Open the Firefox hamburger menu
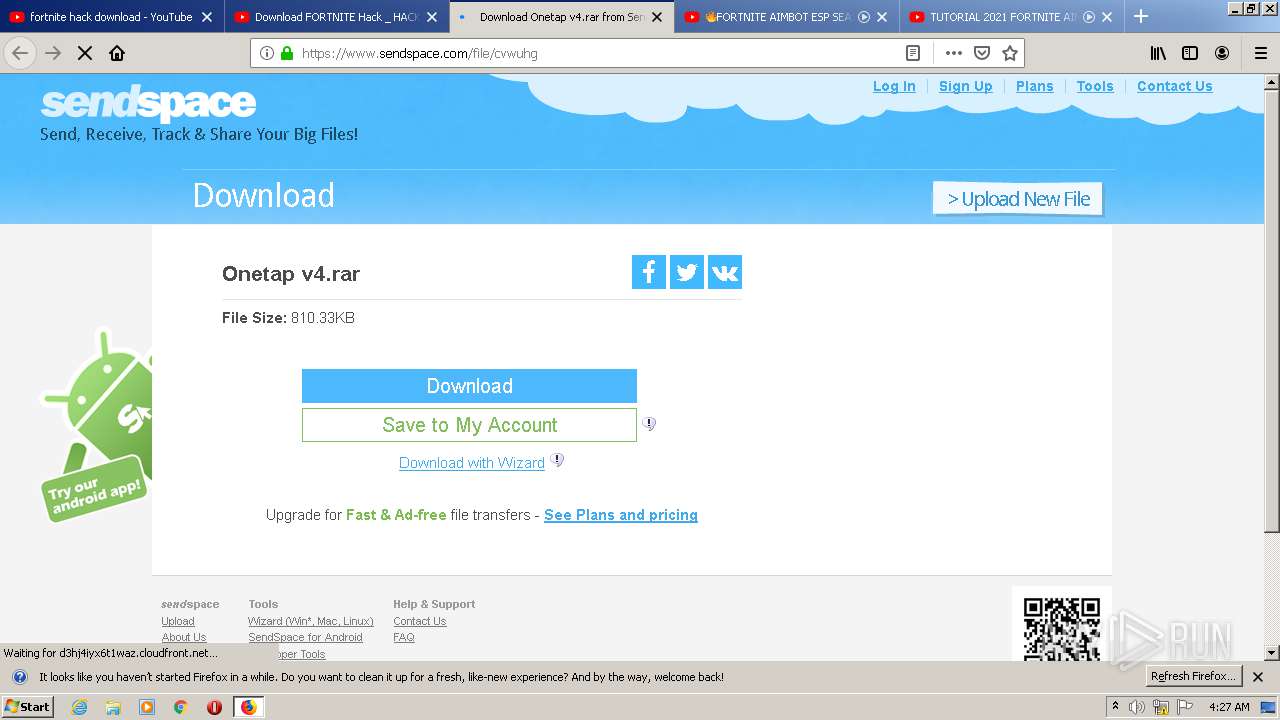 (1261, 53)
